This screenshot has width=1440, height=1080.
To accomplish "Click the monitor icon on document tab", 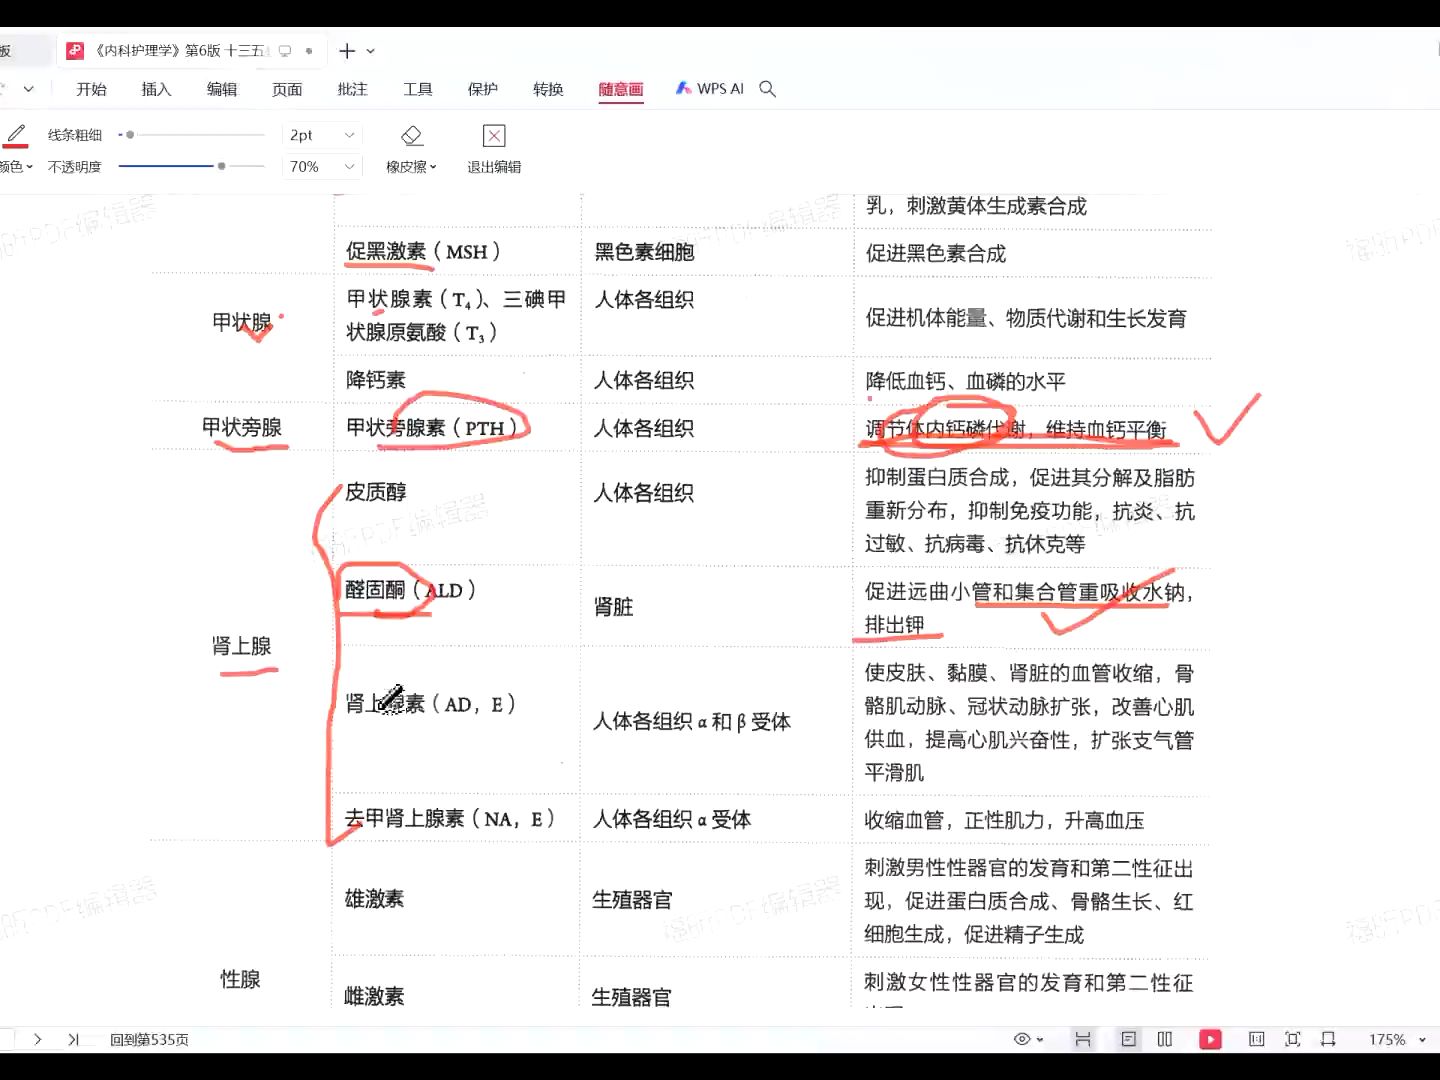I will click(x=285, y=51).
